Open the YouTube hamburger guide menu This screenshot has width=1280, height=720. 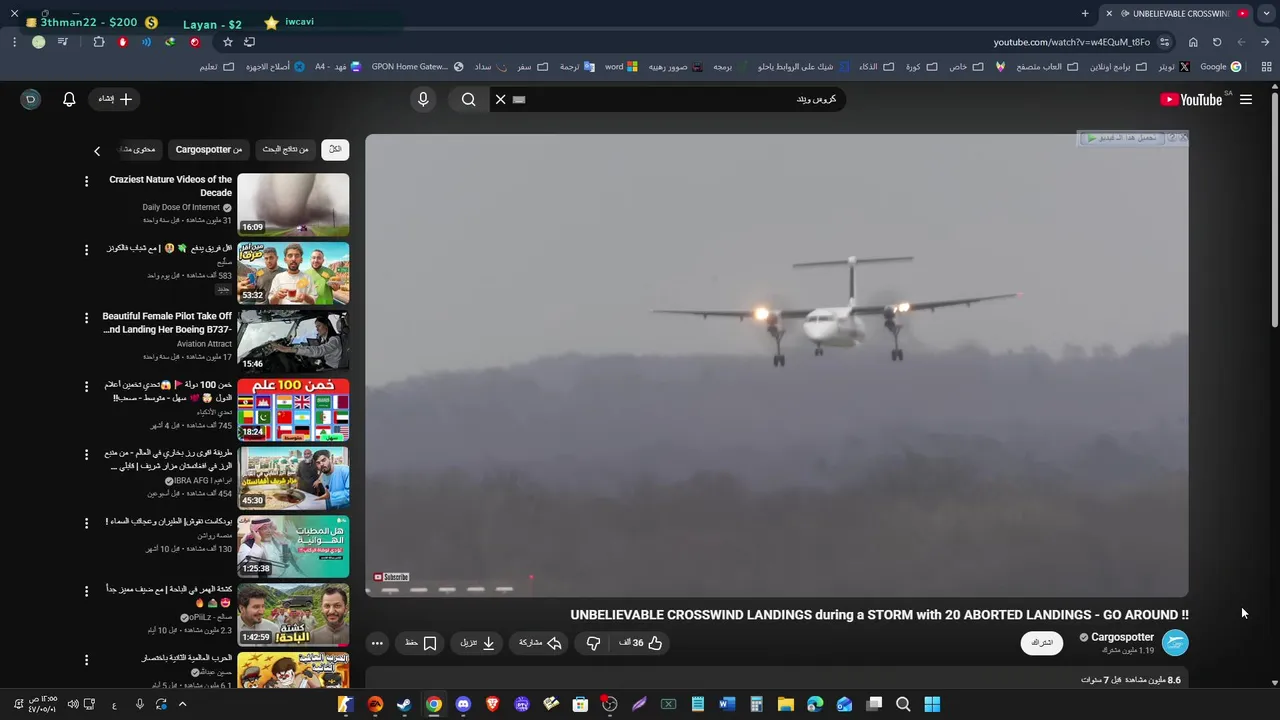click(1246, 99)
